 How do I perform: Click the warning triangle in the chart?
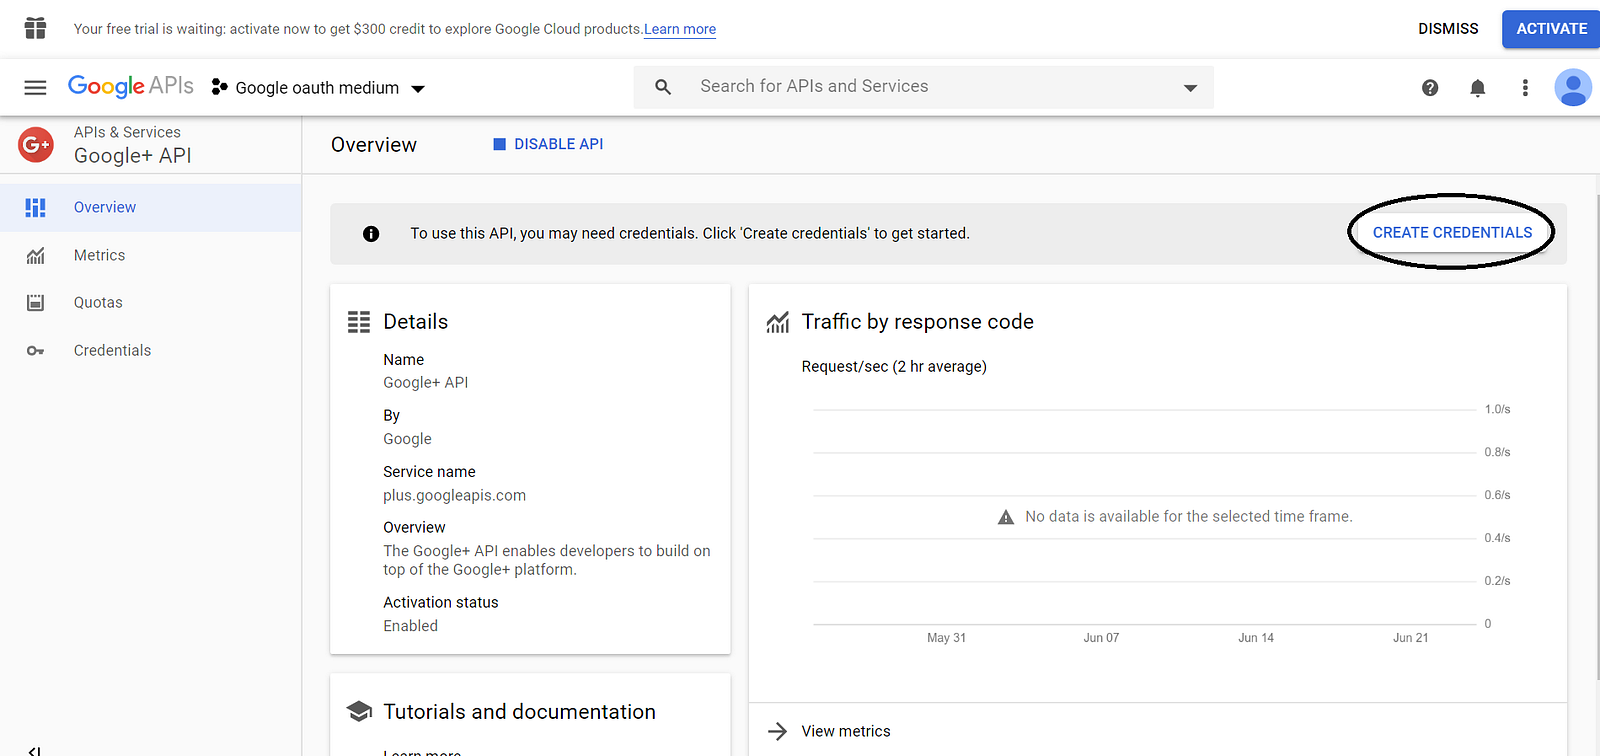click(1006, 517)
